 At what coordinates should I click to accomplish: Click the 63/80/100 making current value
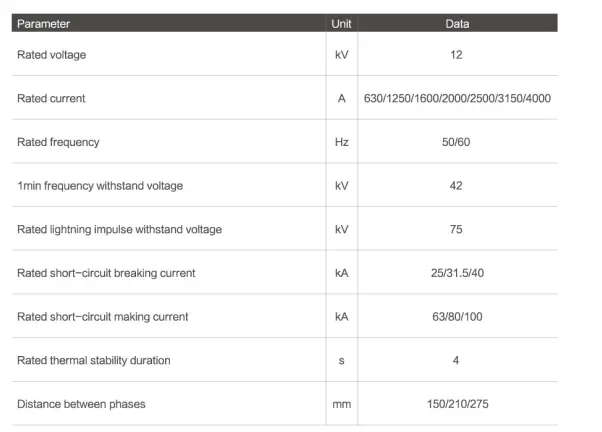pos(456,317)
